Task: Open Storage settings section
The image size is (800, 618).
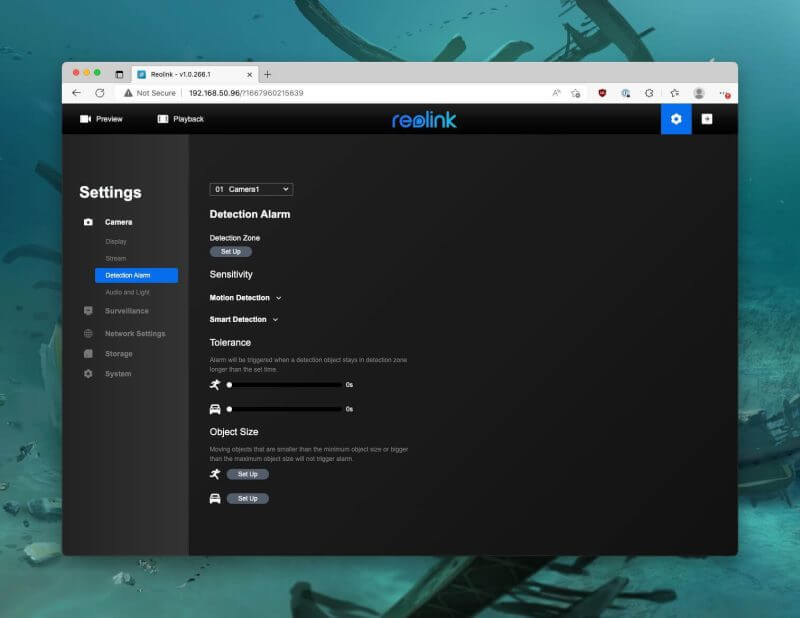Action: [119, 354]
